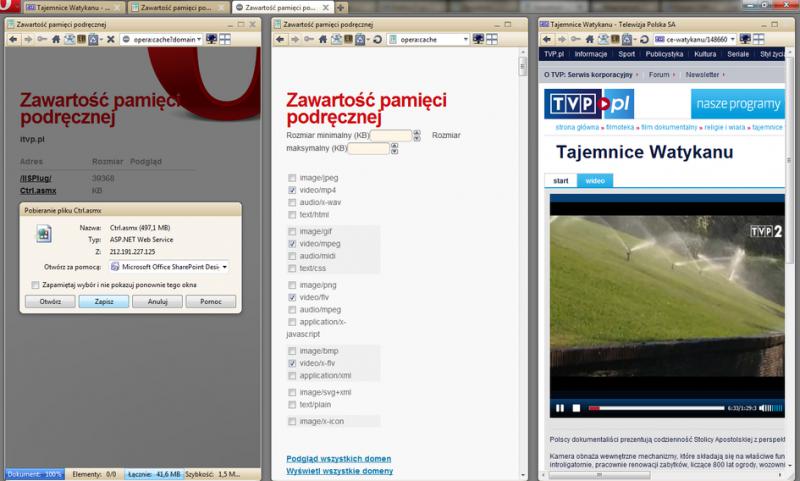Open a new tab with plus button
800x481 pixels.
pos(341,8)
